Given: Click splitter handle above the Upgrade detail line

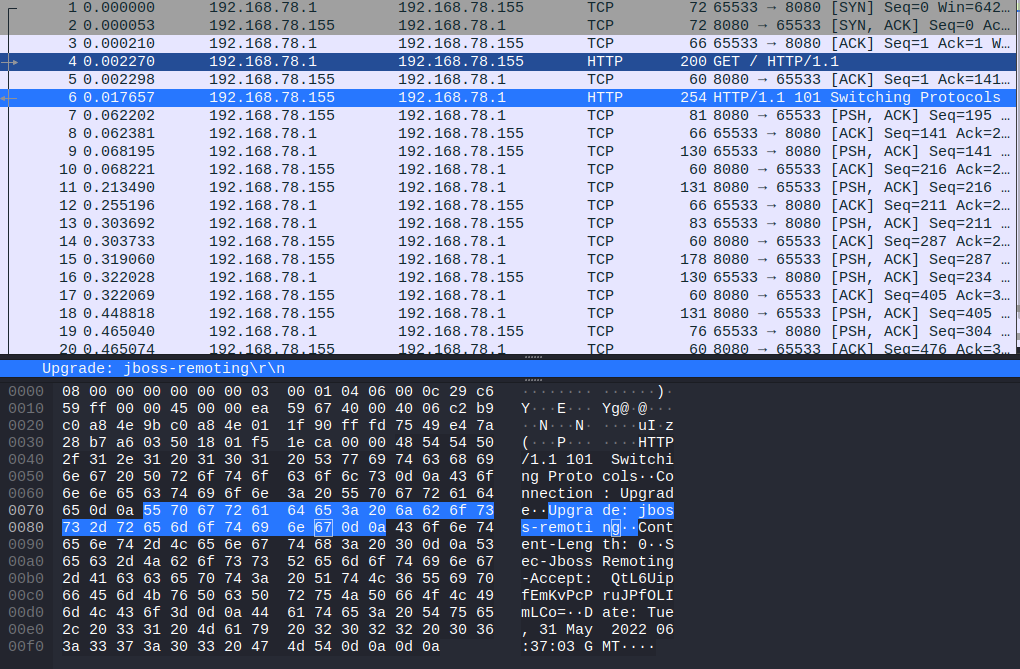Looking at the screenshot, I should [x=533, y=356].
